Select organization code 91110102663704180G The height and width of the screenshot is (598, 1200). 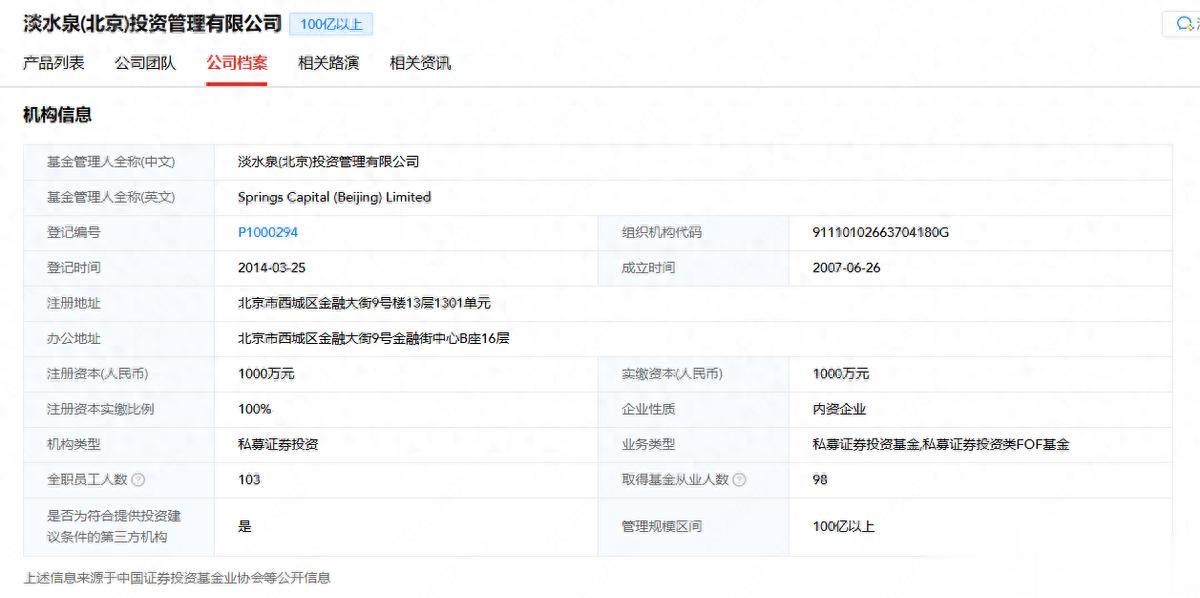881,232
